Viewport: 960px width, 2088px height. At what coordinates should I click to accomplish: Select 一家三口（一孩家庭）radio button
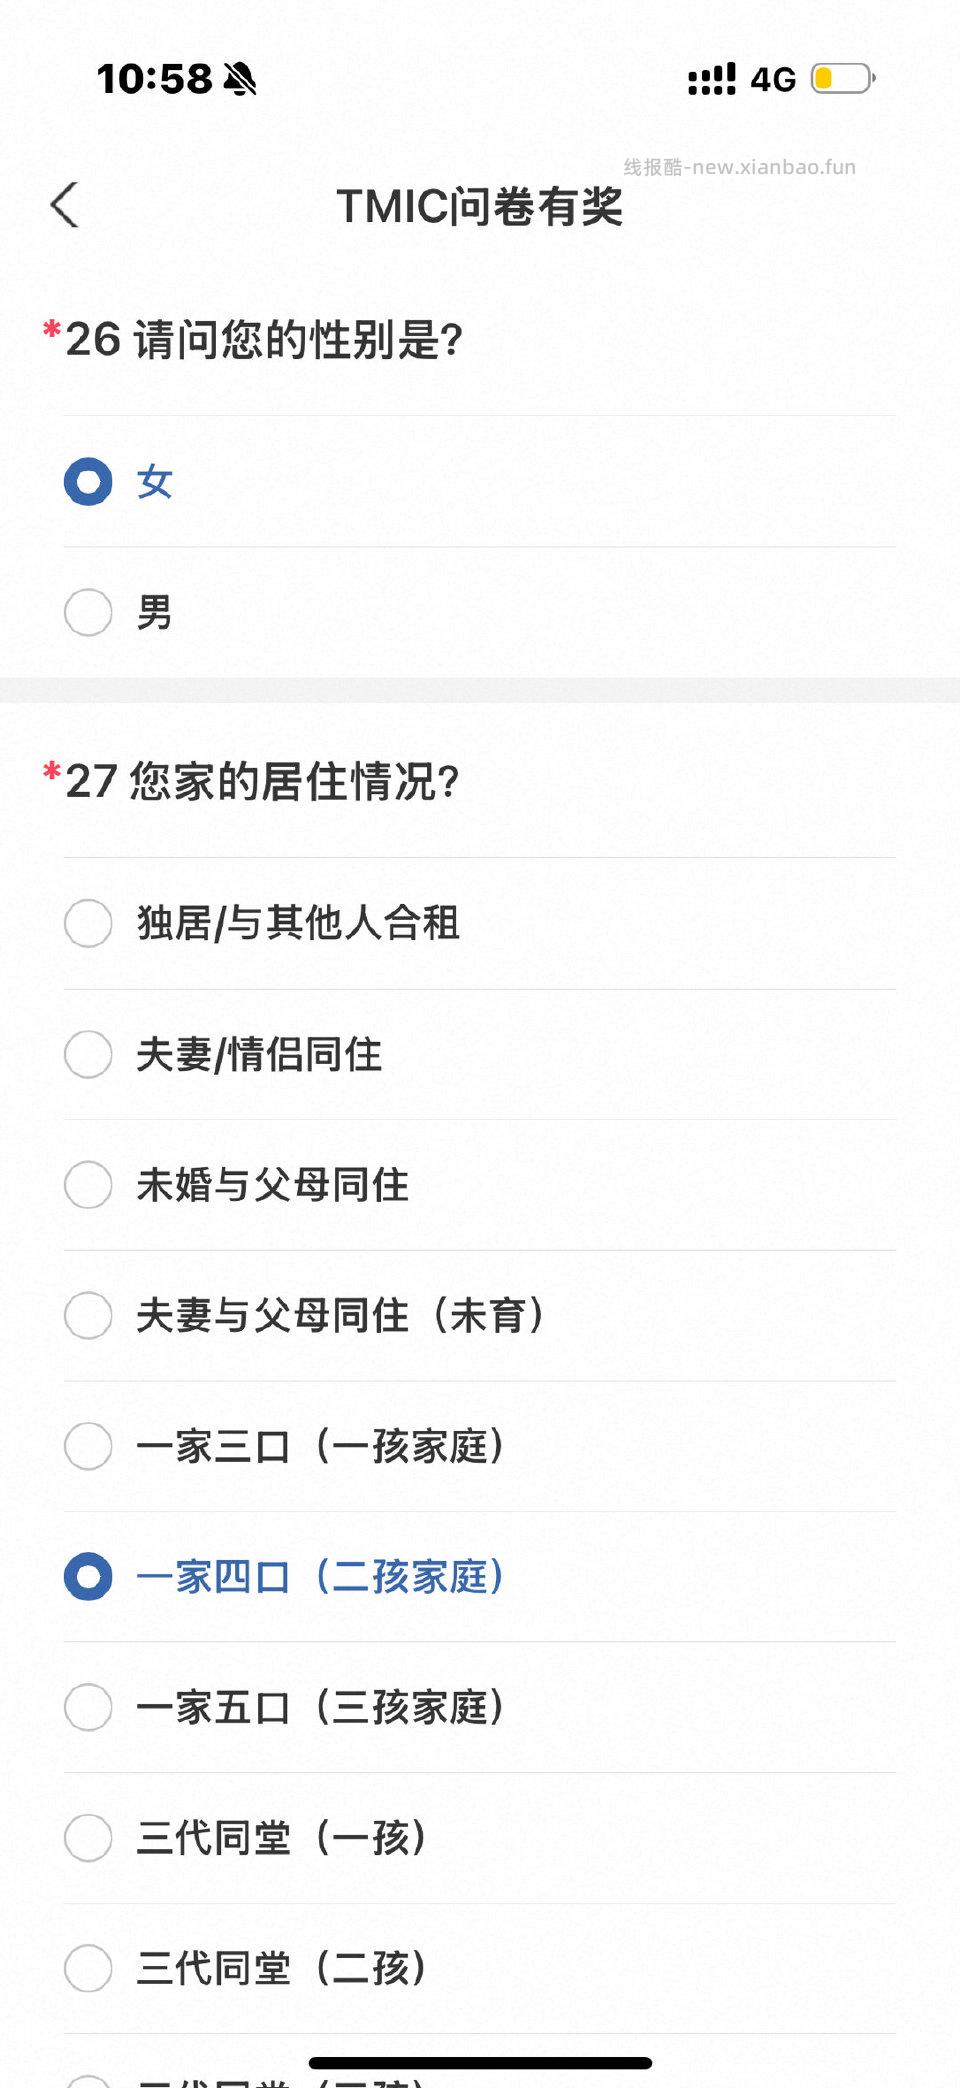88,1446
